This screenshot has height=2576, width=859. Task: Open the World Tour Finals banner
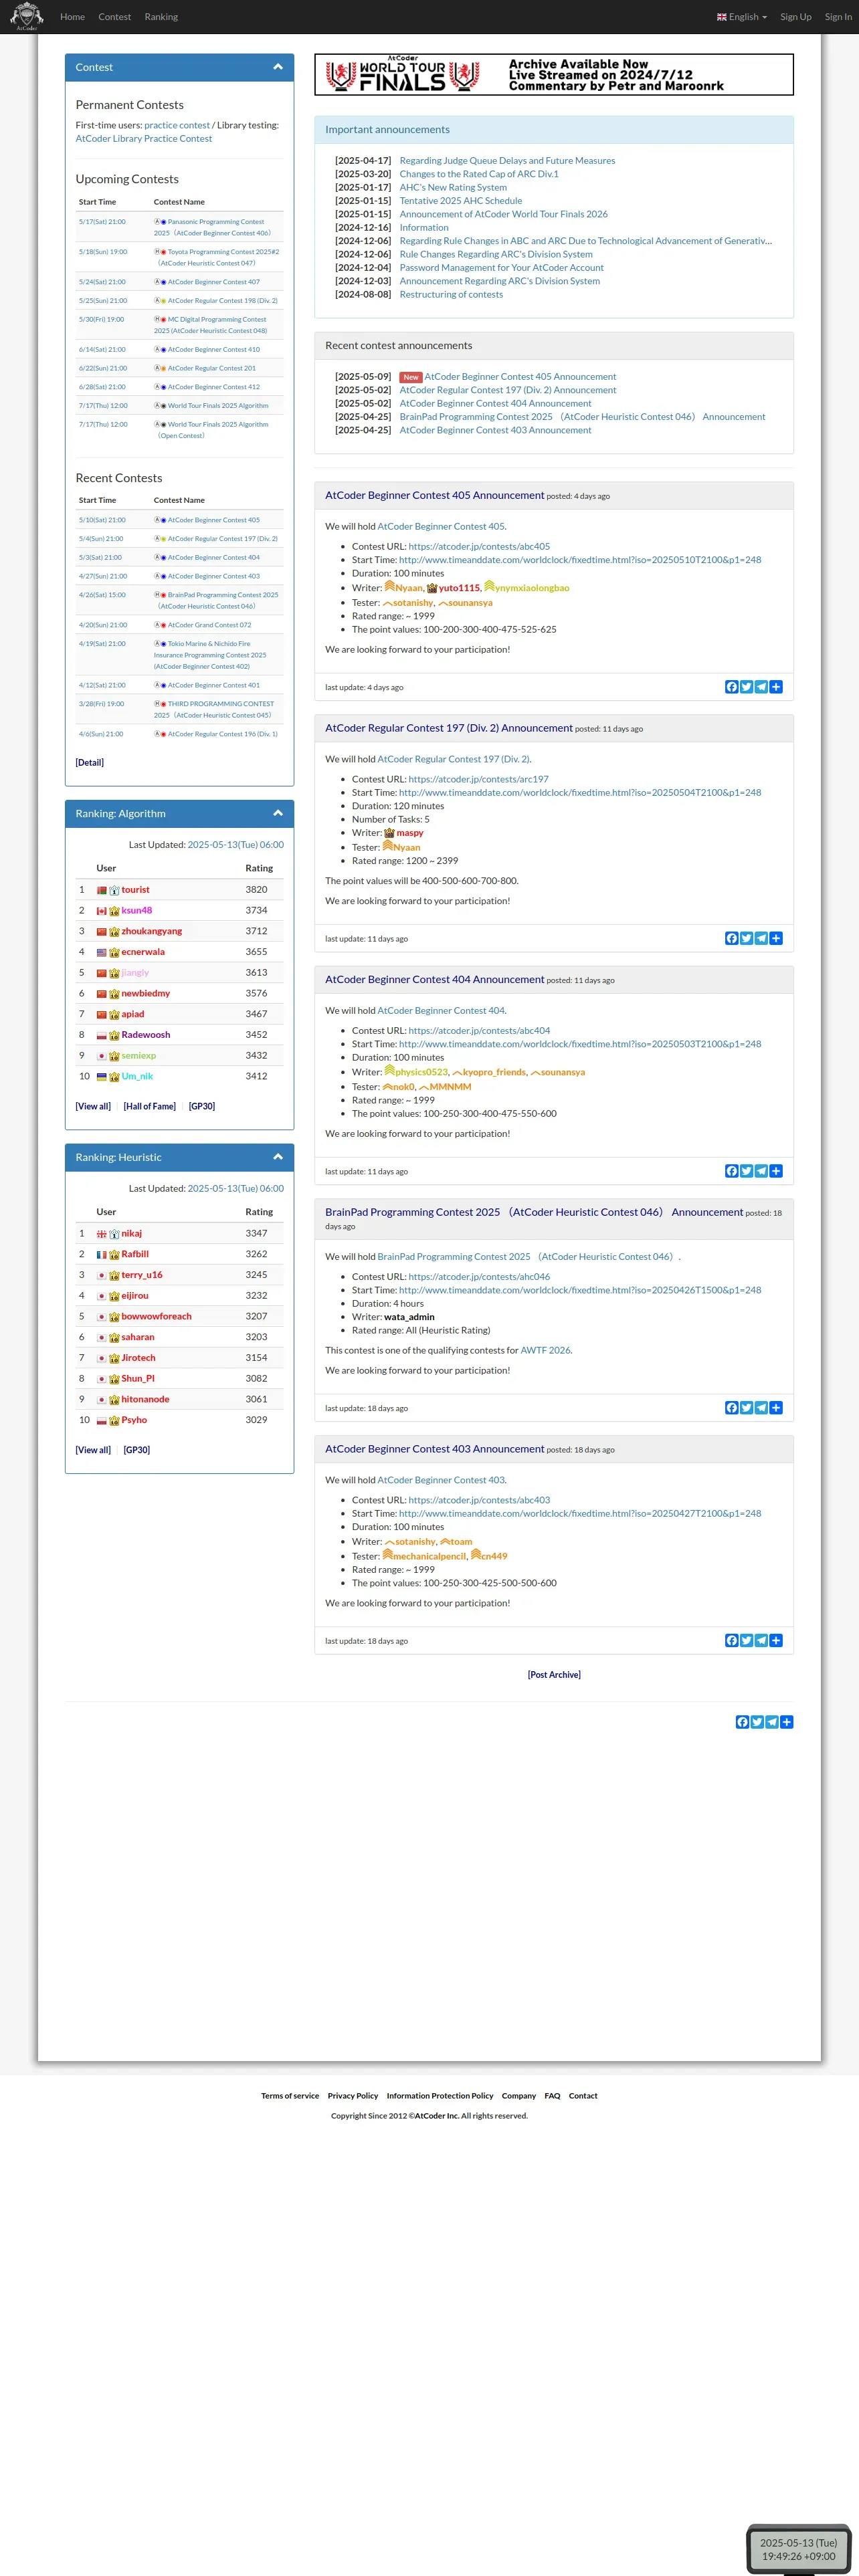[x=554, y=74]
